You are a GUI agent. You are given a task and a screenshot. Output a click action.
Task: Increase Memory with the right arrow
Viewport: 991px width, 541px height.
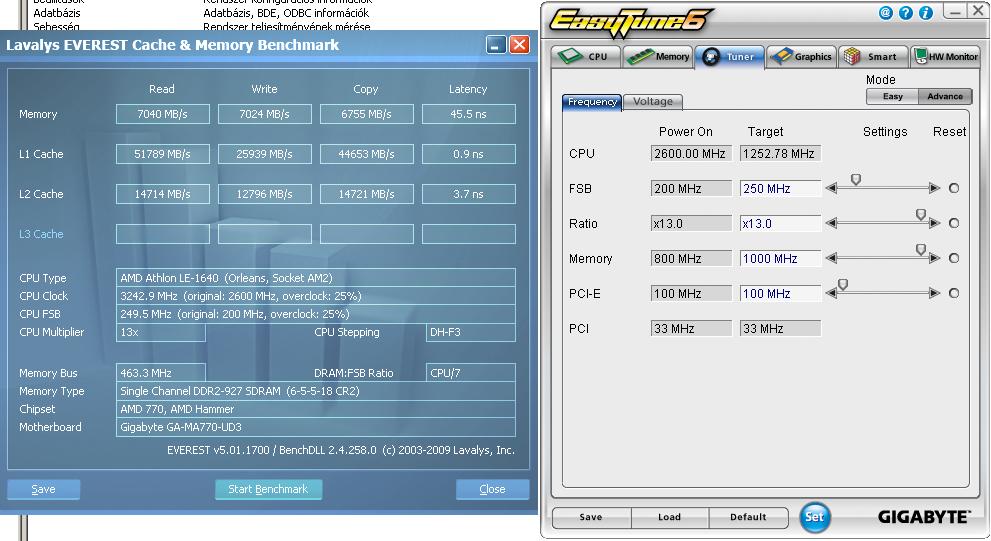point(934,258)
